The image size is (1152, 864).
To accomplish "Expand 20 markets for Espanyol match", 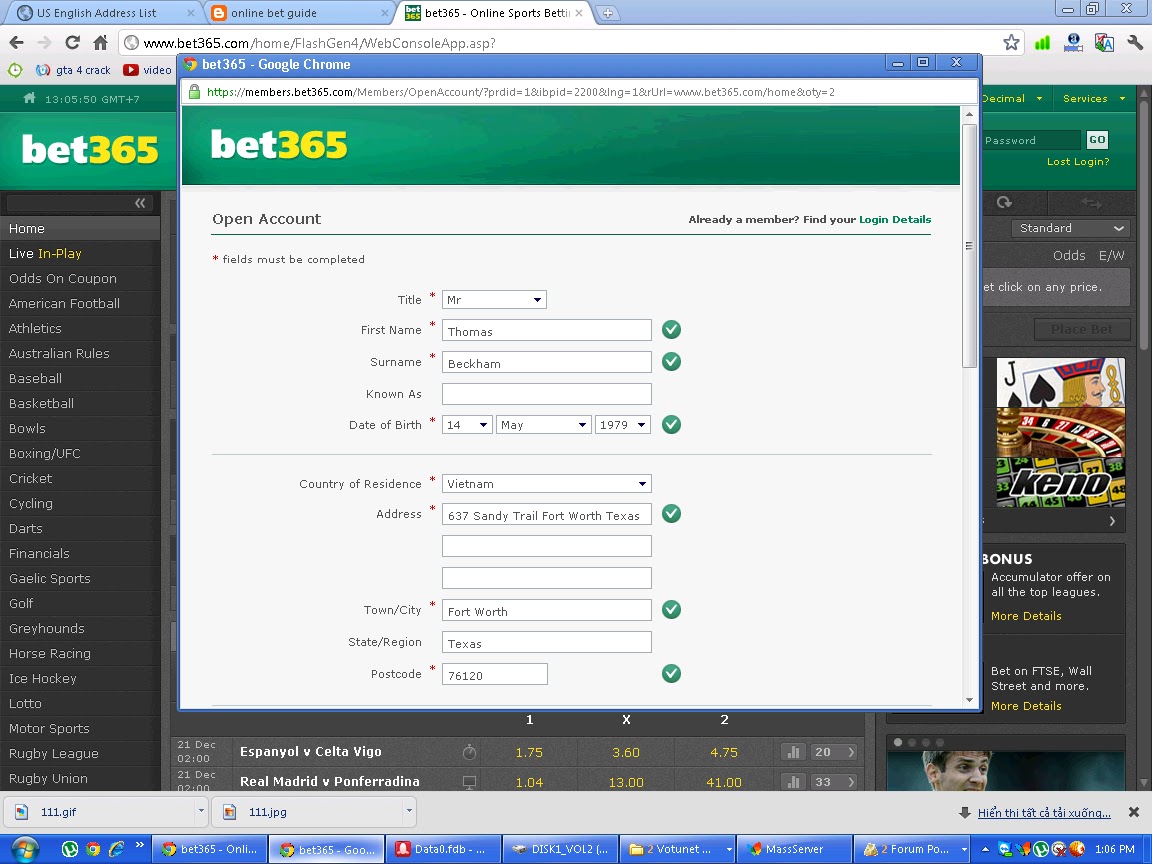I will click(835, 752).
